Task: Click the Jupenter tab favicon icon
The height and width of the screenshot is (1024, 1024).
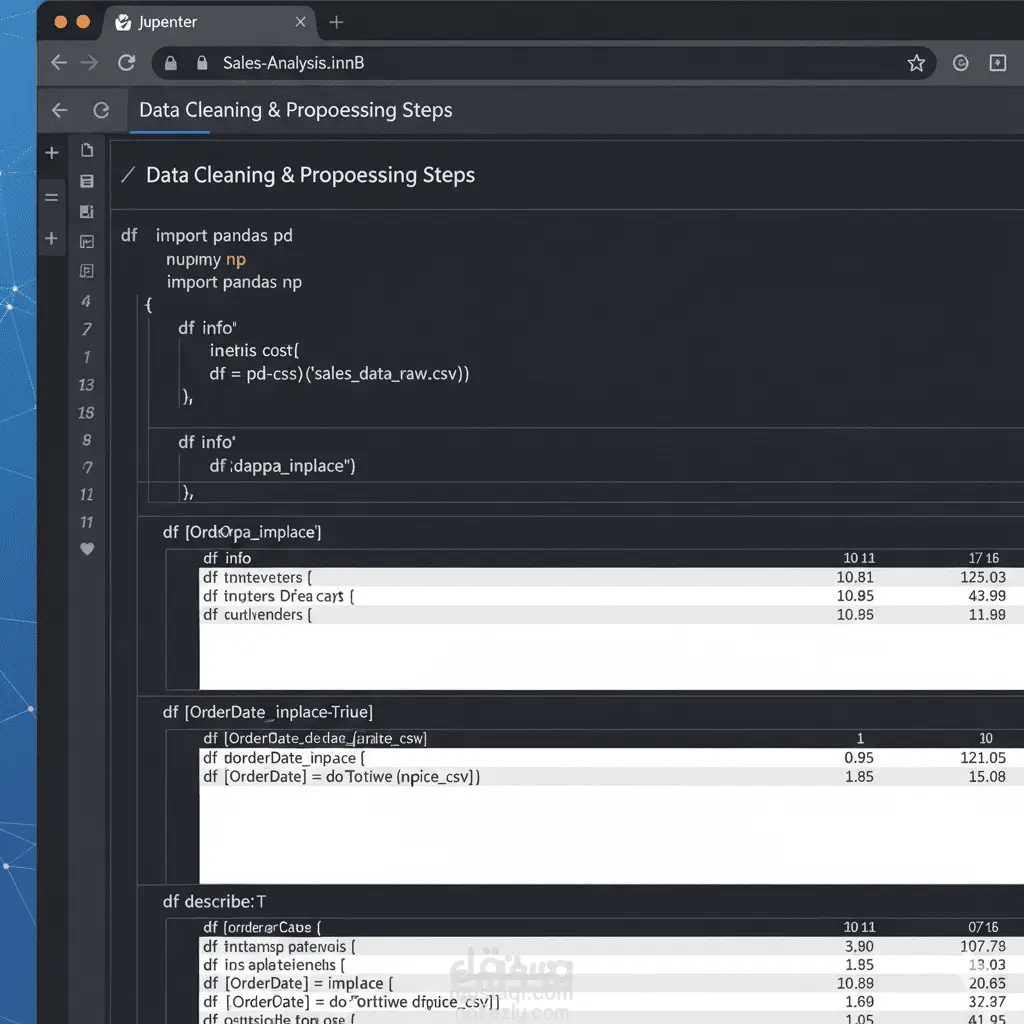Action: click(123, 23)
